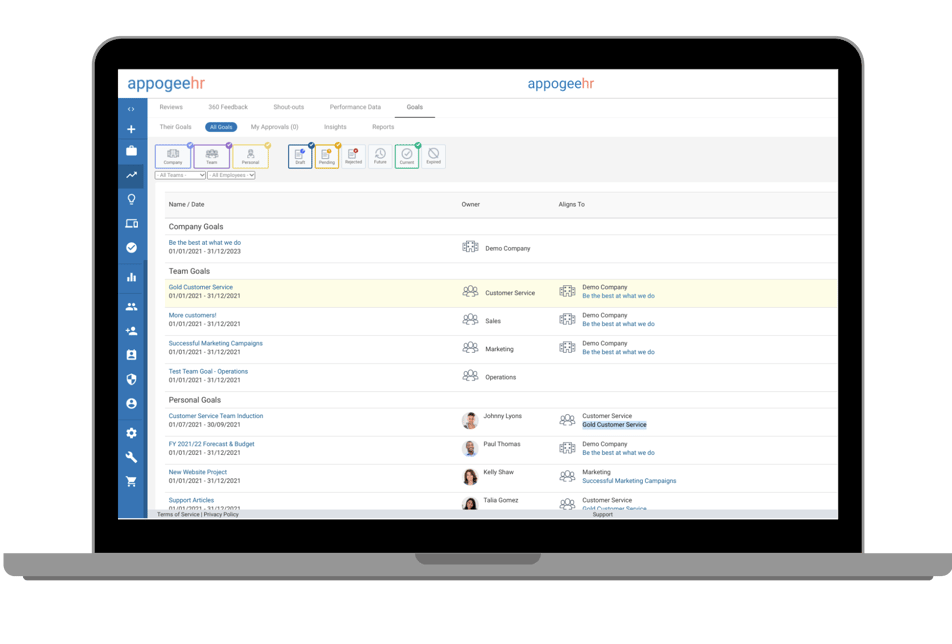The height and width of the screenshot is (644, 952).
Task: Click the Aligns To column header
Action: pos(571,205)
